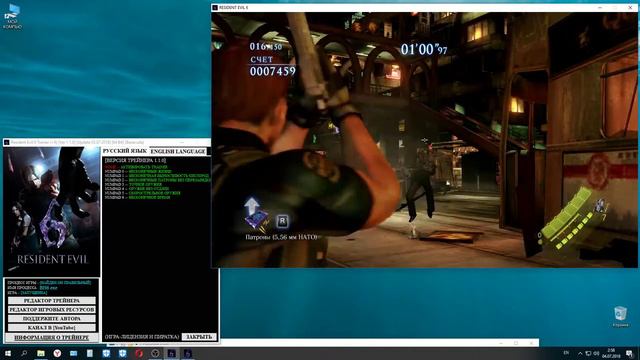640x360 pixels.
Task: Click the R key prompt in game
Action: 282,221
